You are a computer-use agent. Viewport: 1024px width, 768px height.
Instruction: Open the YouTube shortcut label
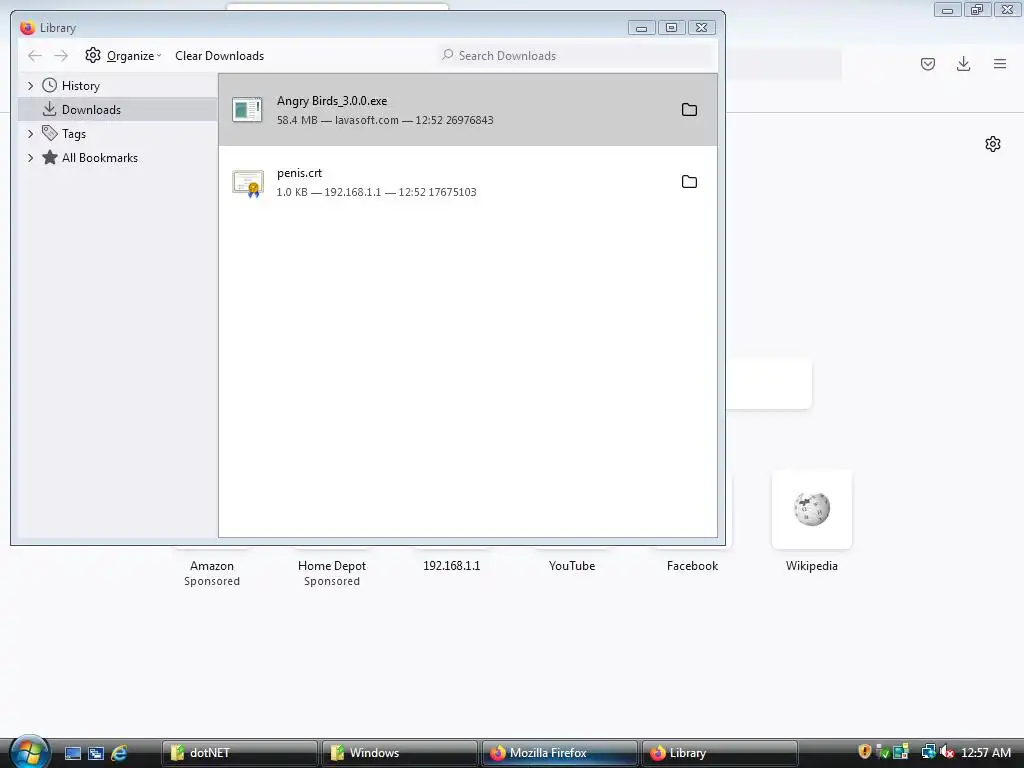(571, 566)
